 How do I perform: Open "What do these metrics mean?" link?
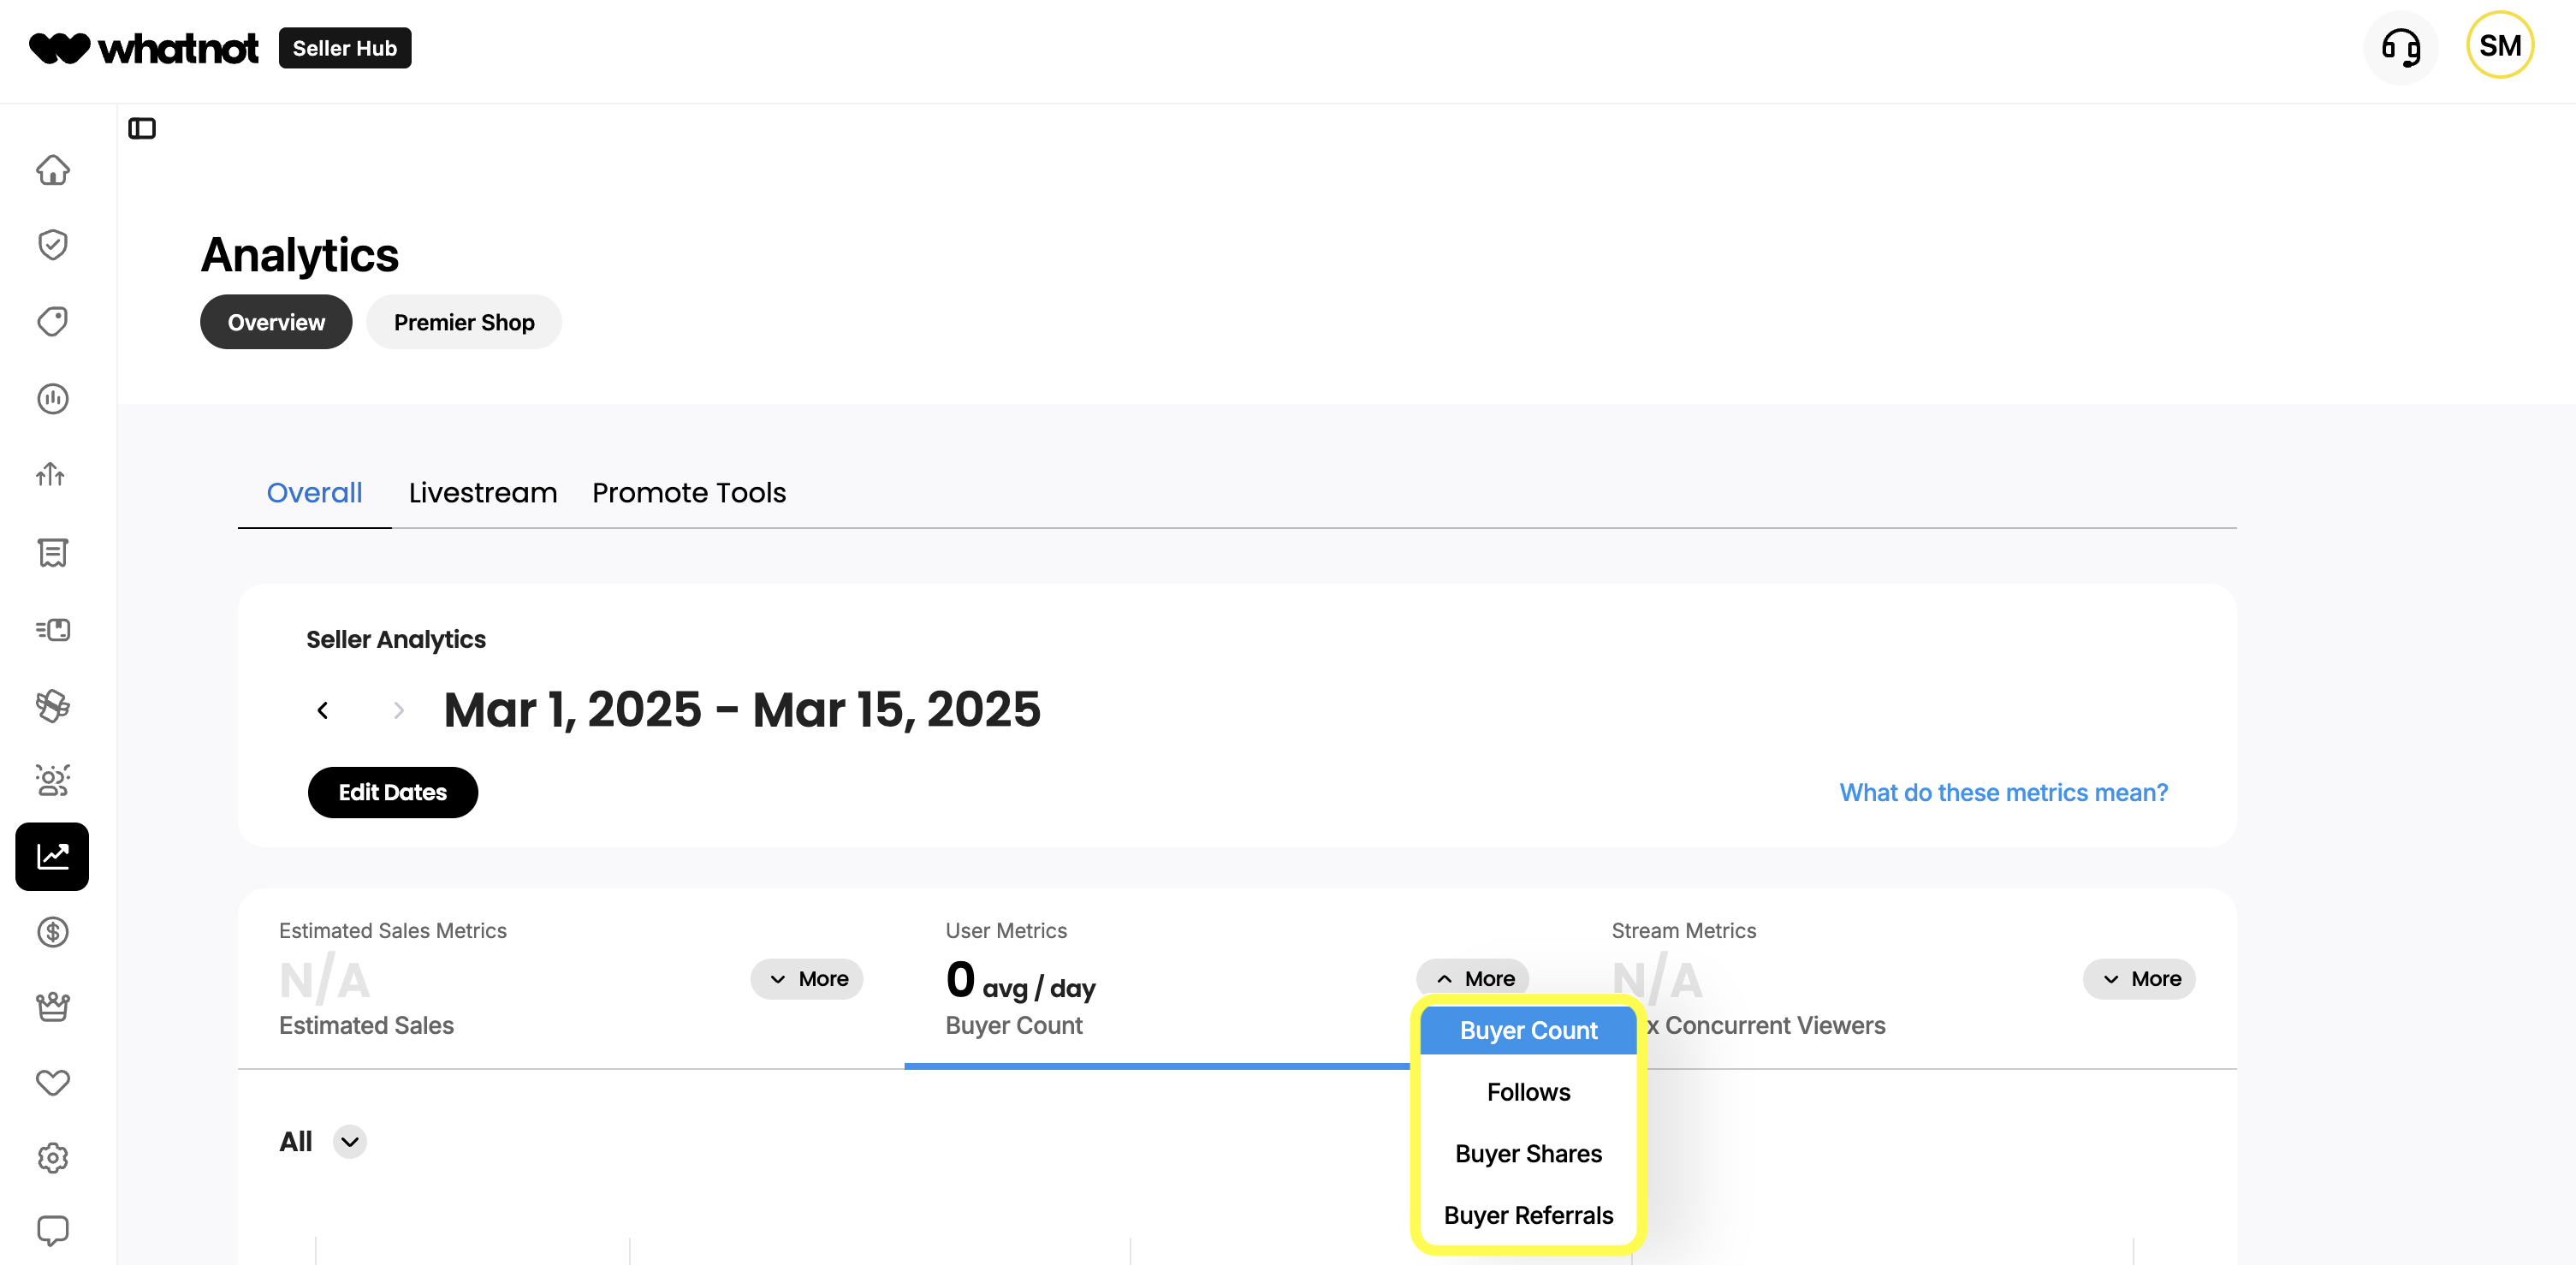2003,792
